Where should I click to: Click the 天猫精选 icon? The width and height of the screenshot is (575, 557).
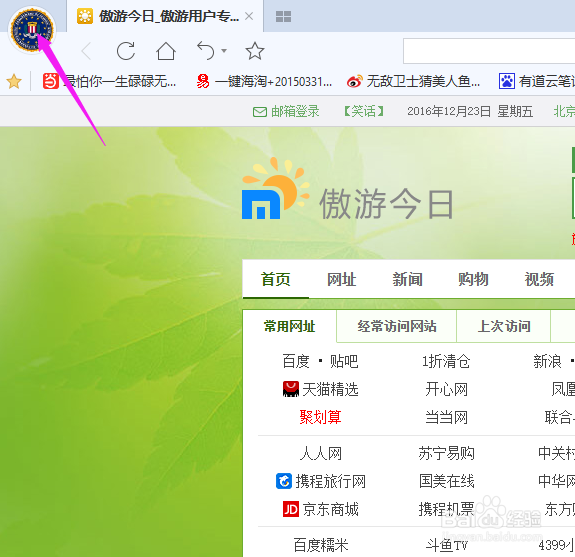coord(291,389)
